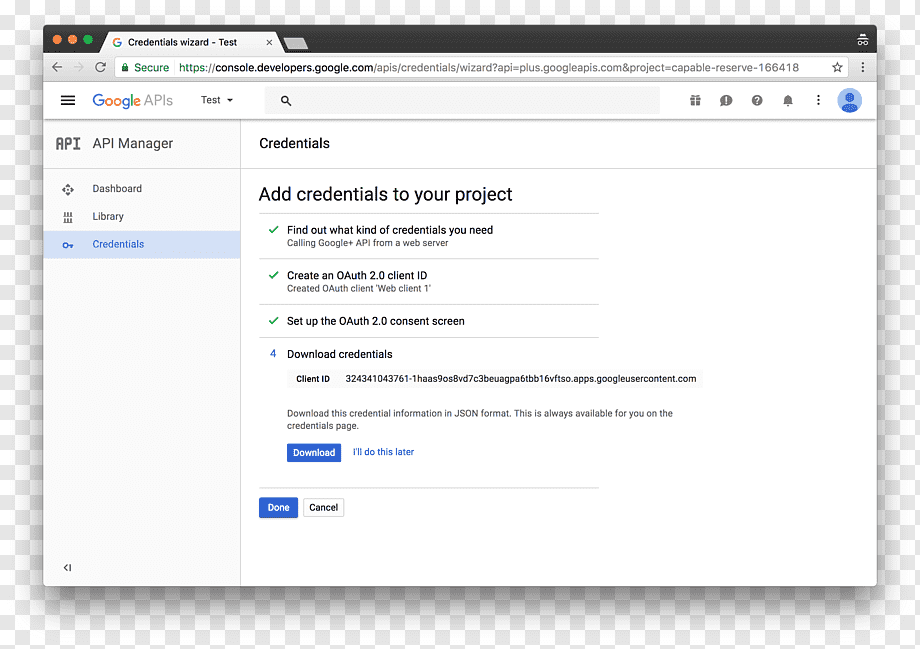Open the feedback alert icon

pyautogui.click(x=726, y=100)
